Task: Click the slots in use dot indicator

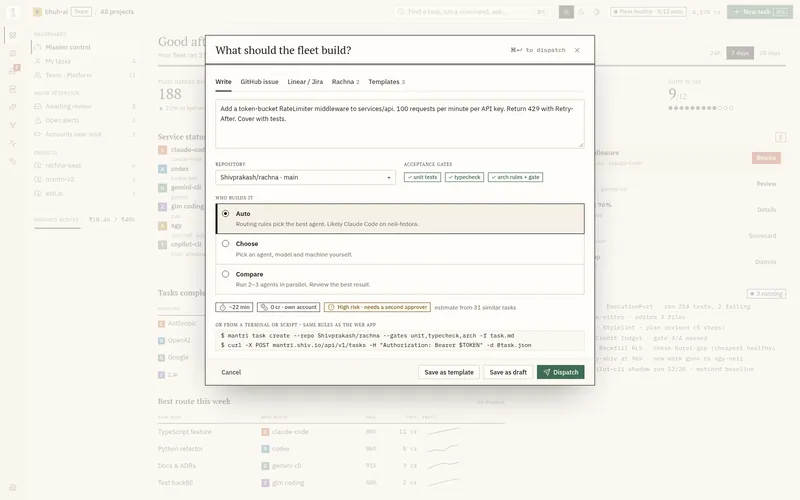Action: pos(701,108)
